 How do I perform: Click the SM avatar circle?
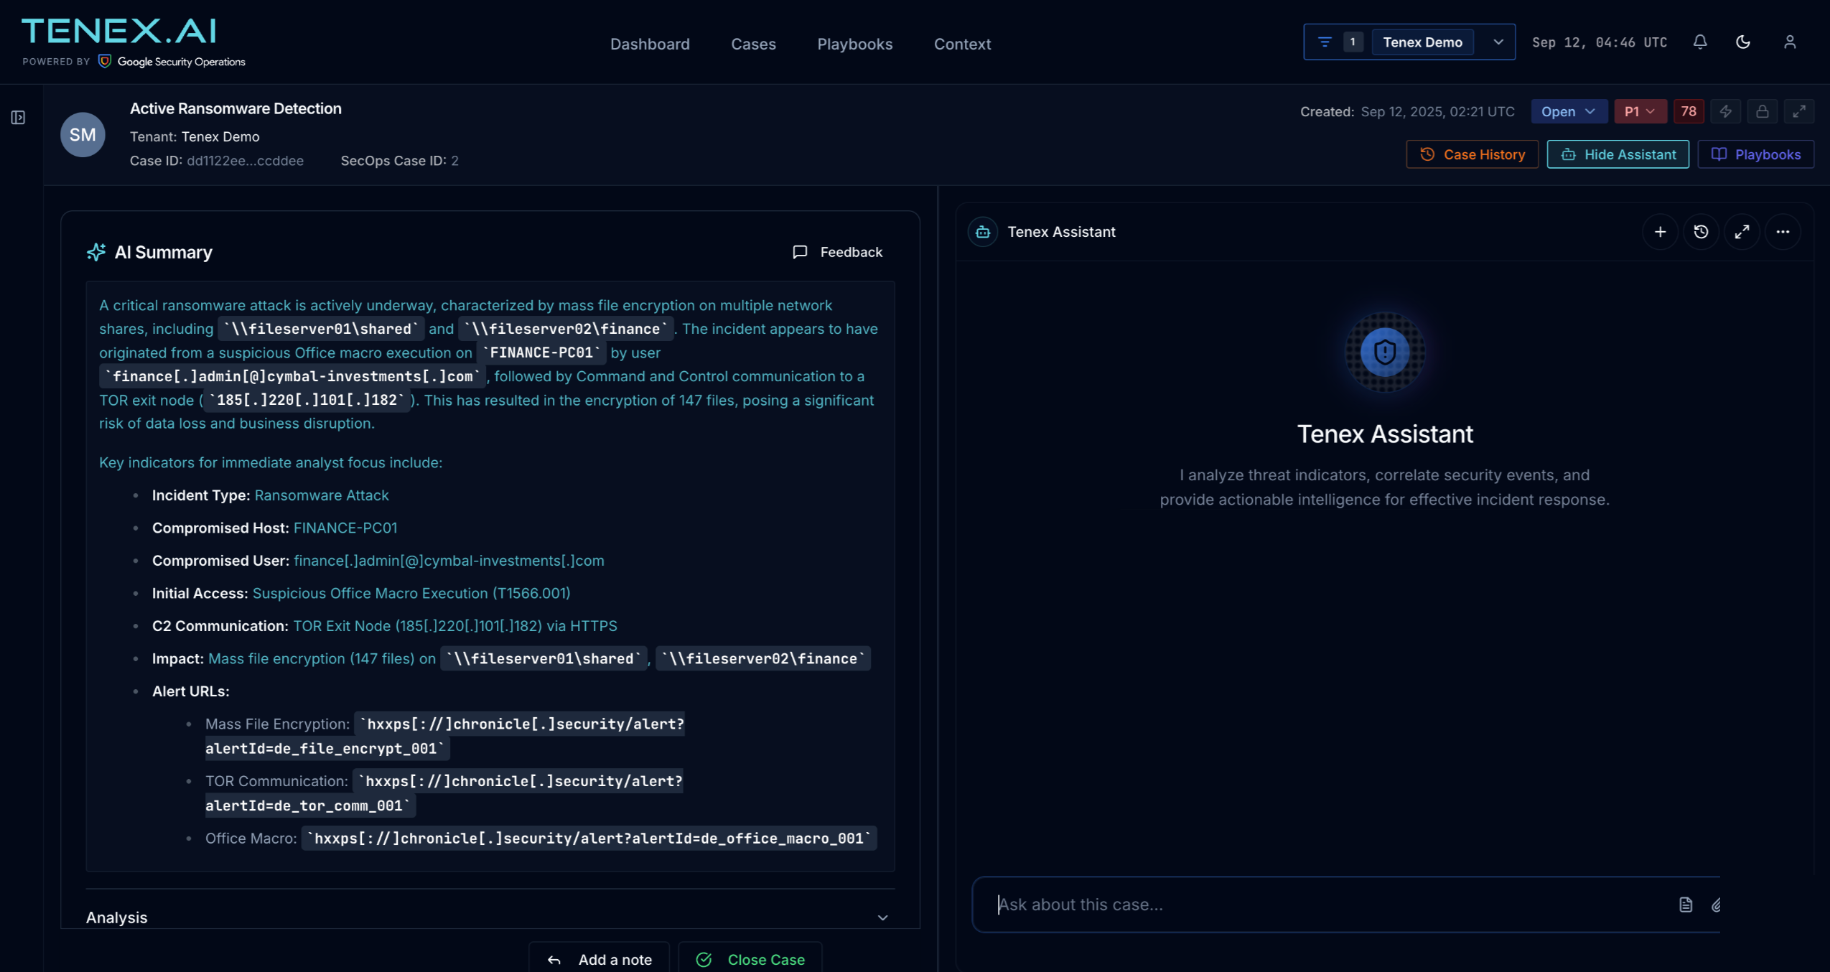tap(83, 134)
